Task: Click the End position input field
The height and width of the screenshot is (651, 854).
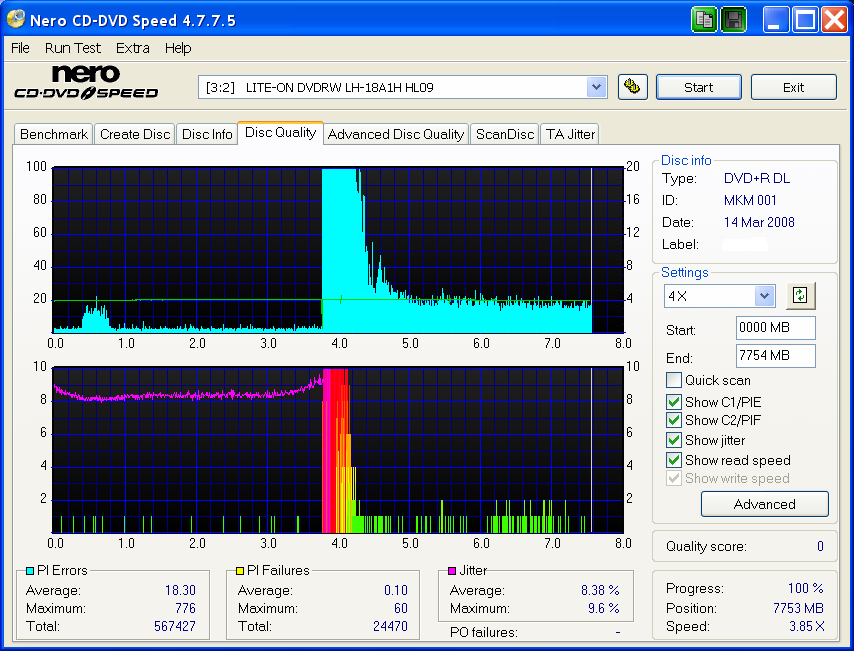Action: [x=775, y=357]
